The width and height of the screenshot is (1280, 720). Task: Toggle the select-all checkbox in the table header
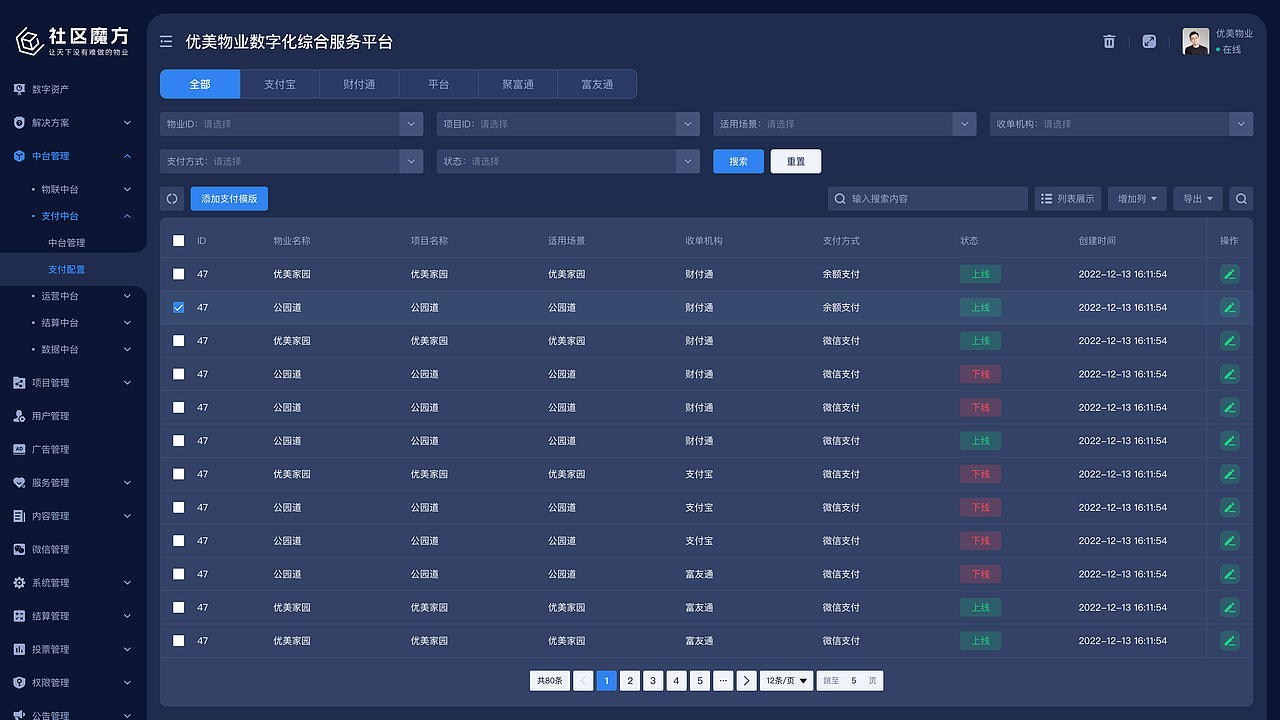pos(178,240)
